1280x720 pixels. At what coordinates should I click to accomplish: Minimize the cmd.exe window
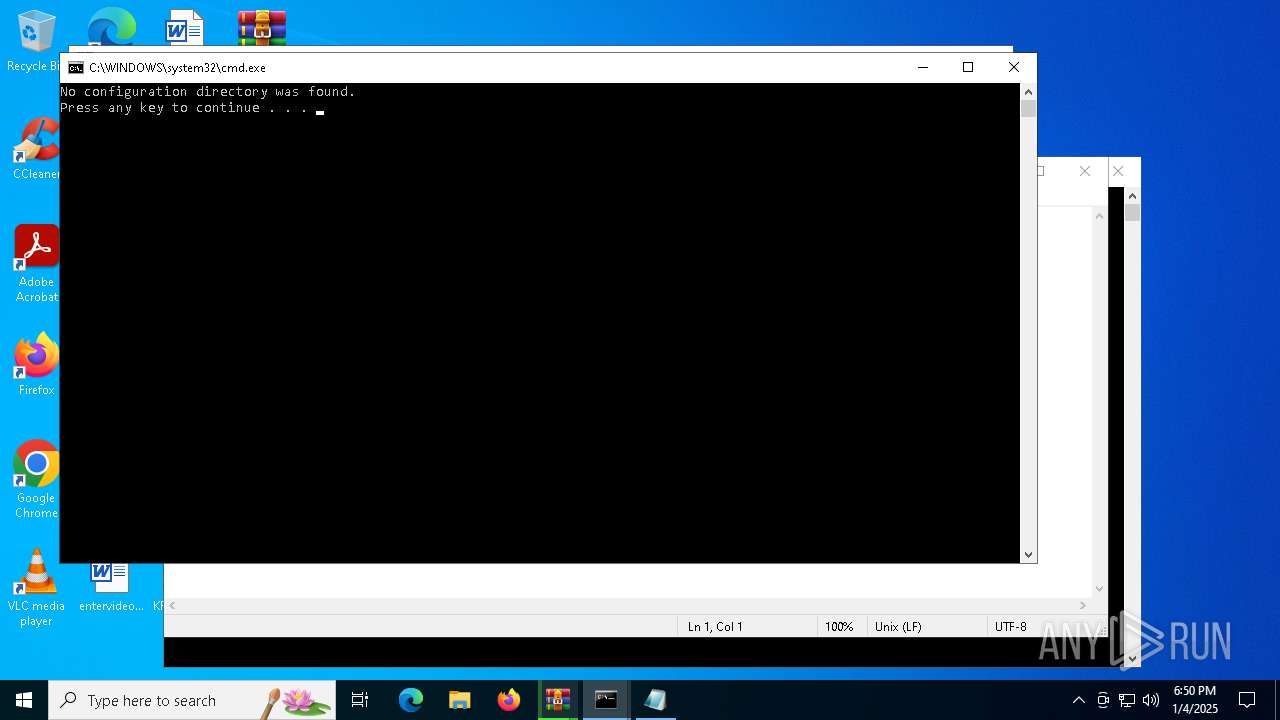(x=923, y=67)
